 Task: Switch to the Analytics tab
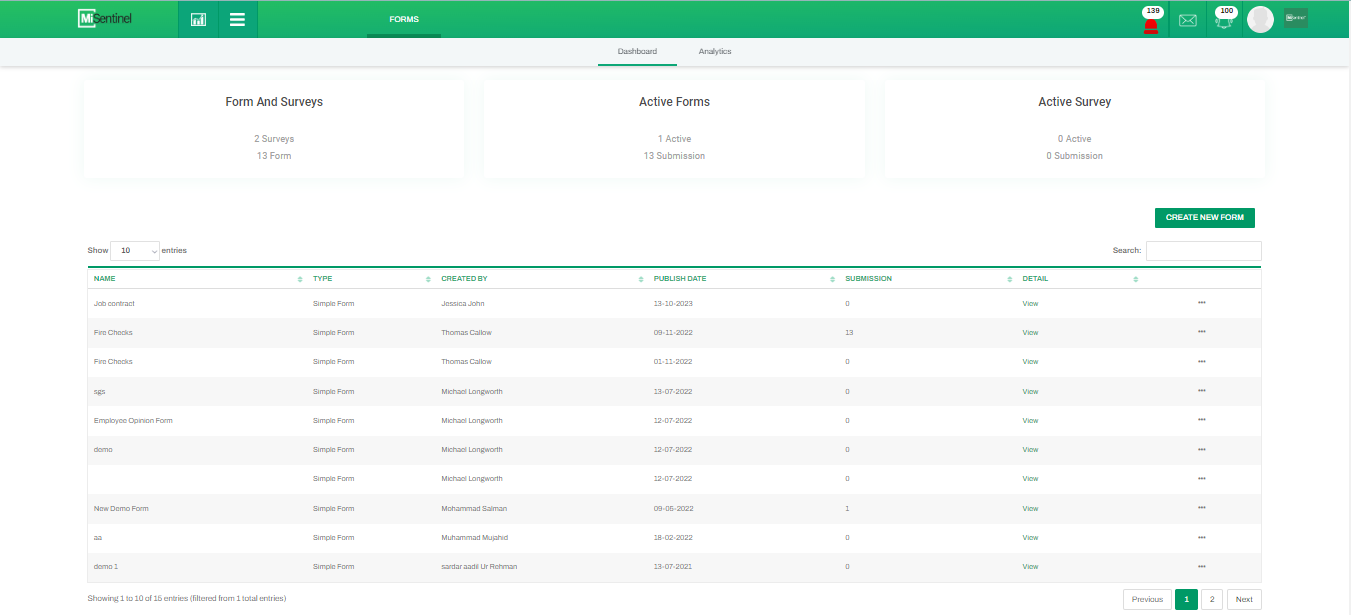[715, 51]
